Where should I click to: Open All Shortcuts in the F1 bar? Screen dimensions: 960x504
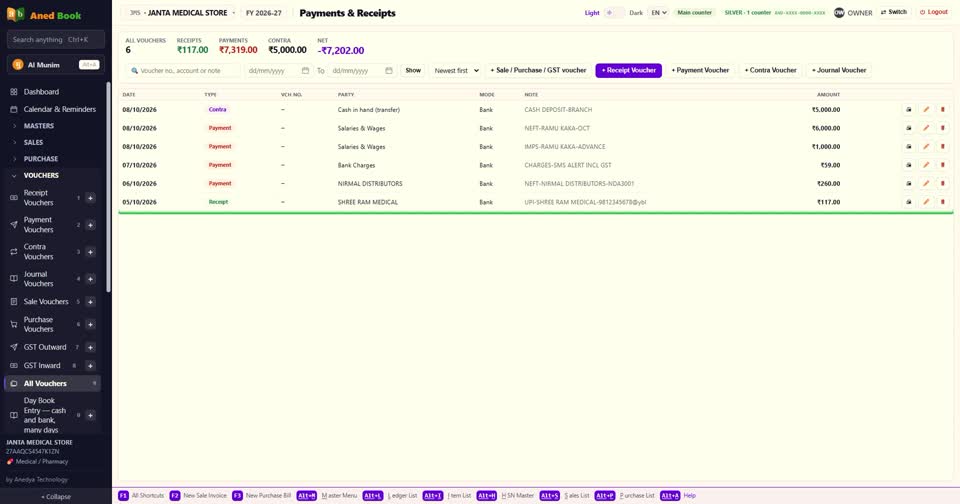tap(141, 495)
